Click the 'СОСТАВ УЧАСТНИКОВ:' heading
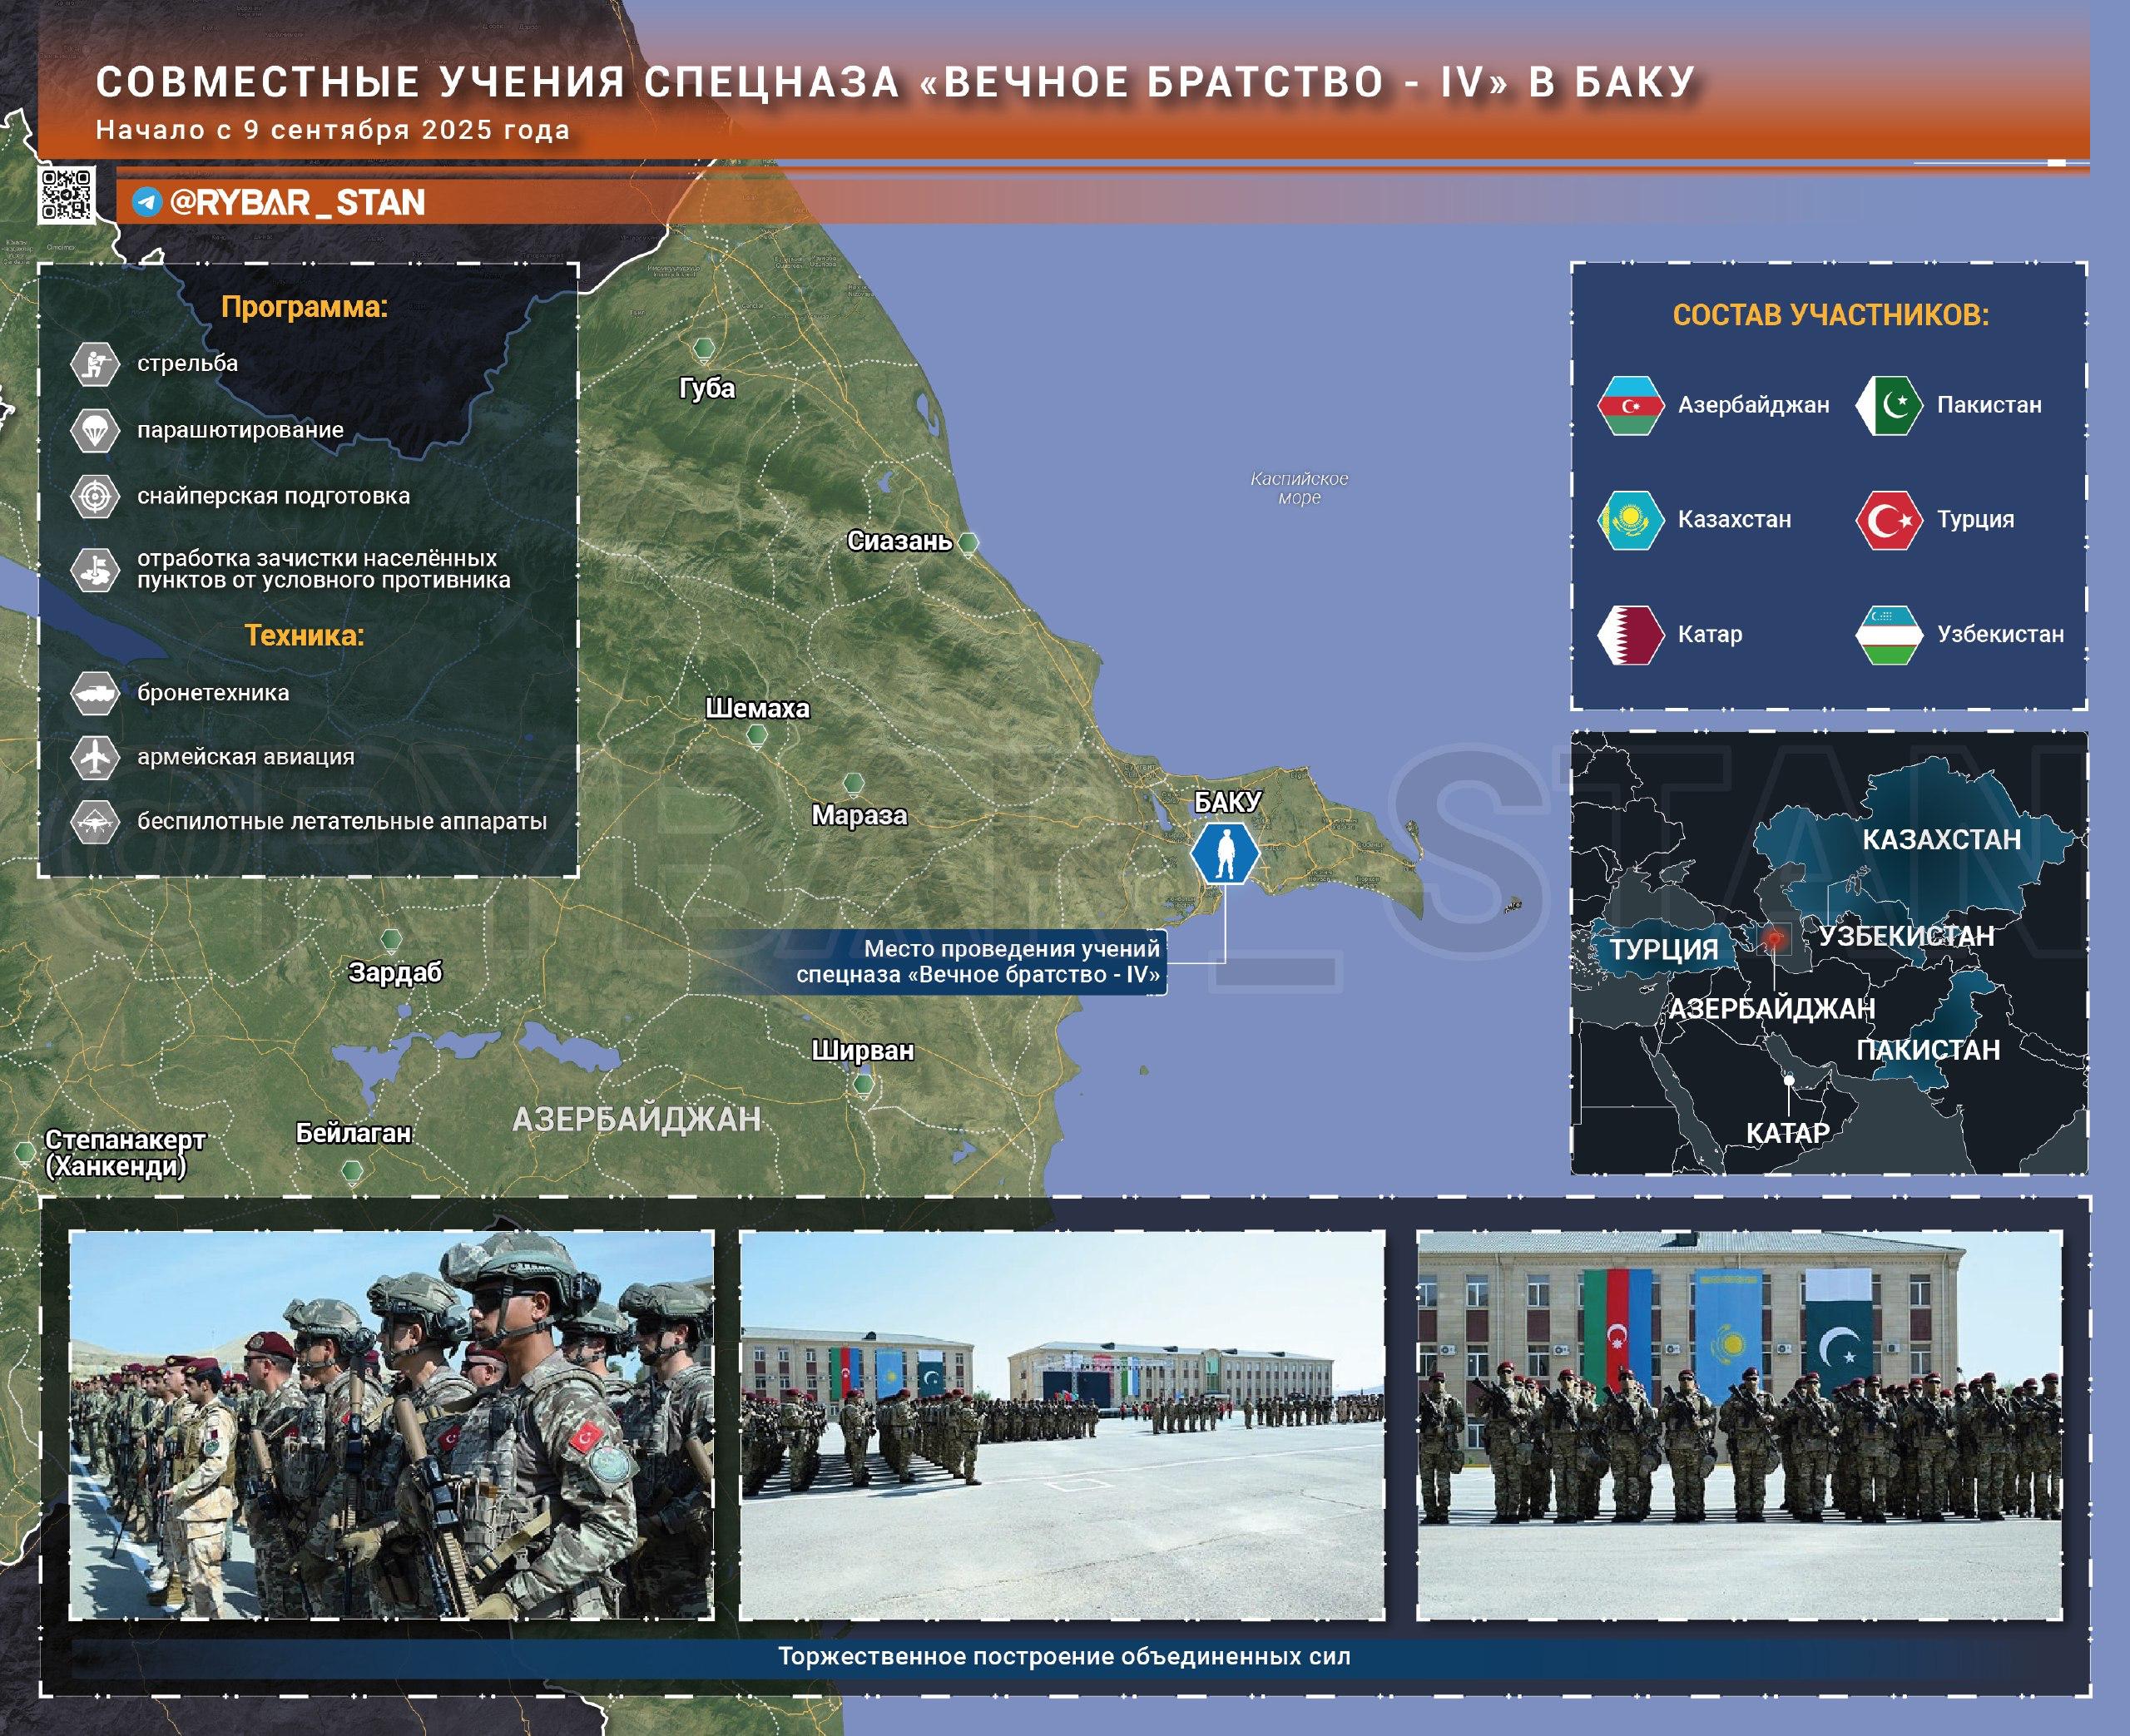 click(x=1831, y=315)
